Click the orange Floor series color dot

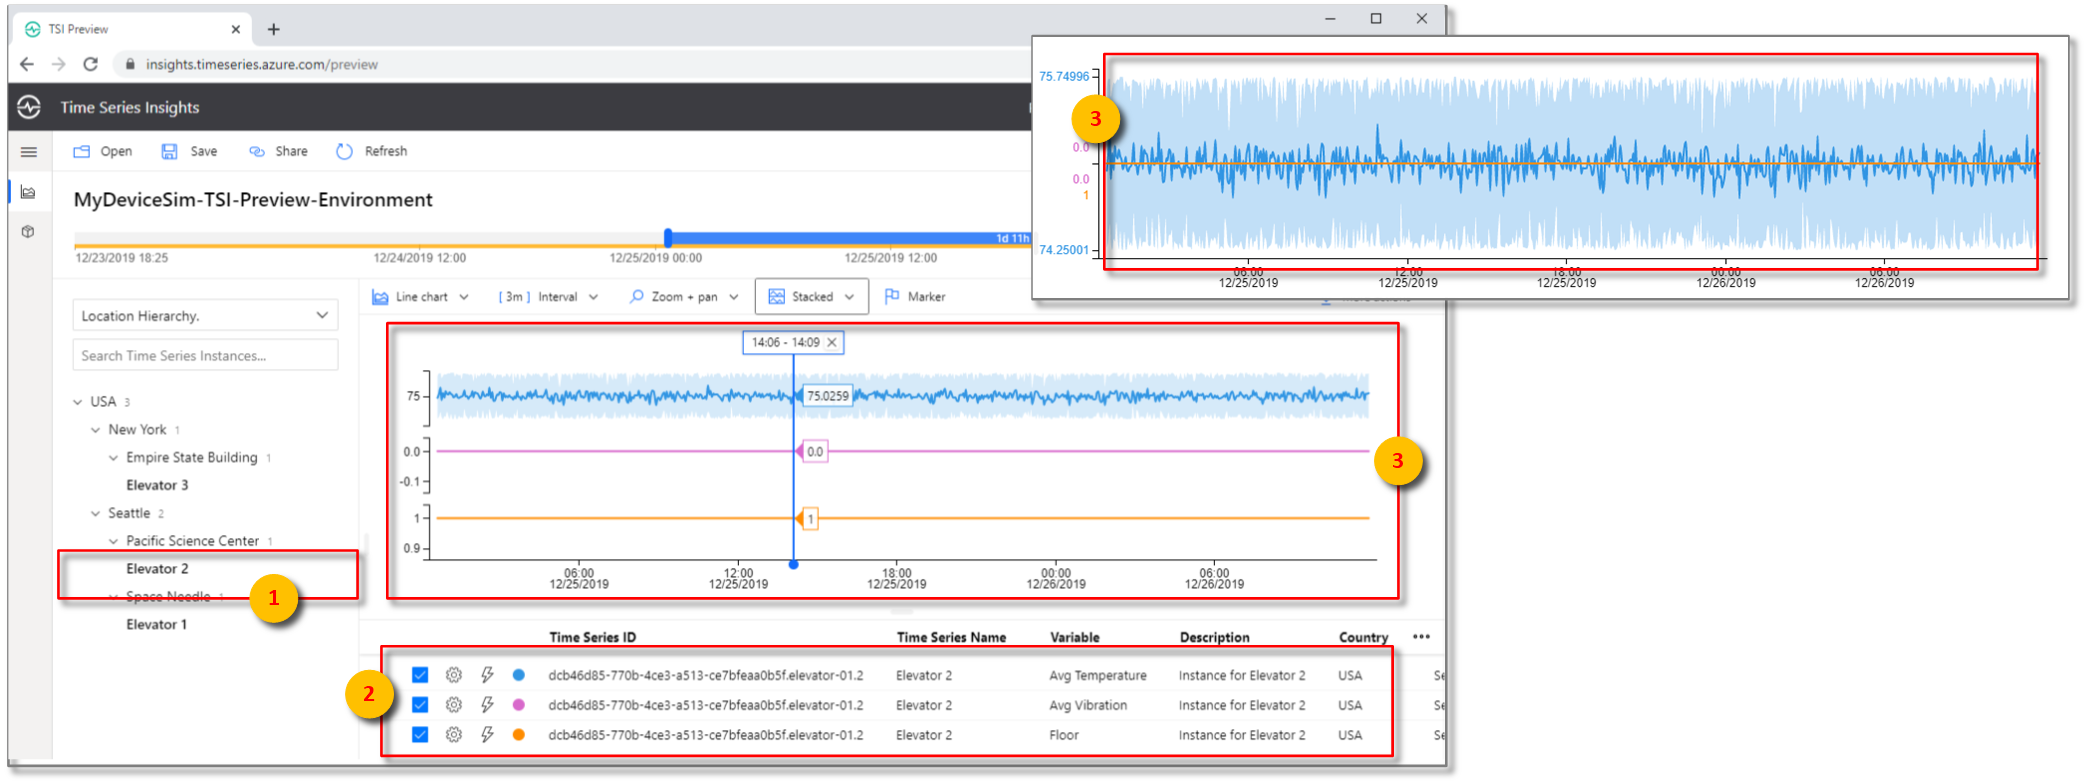coord(519,735)
